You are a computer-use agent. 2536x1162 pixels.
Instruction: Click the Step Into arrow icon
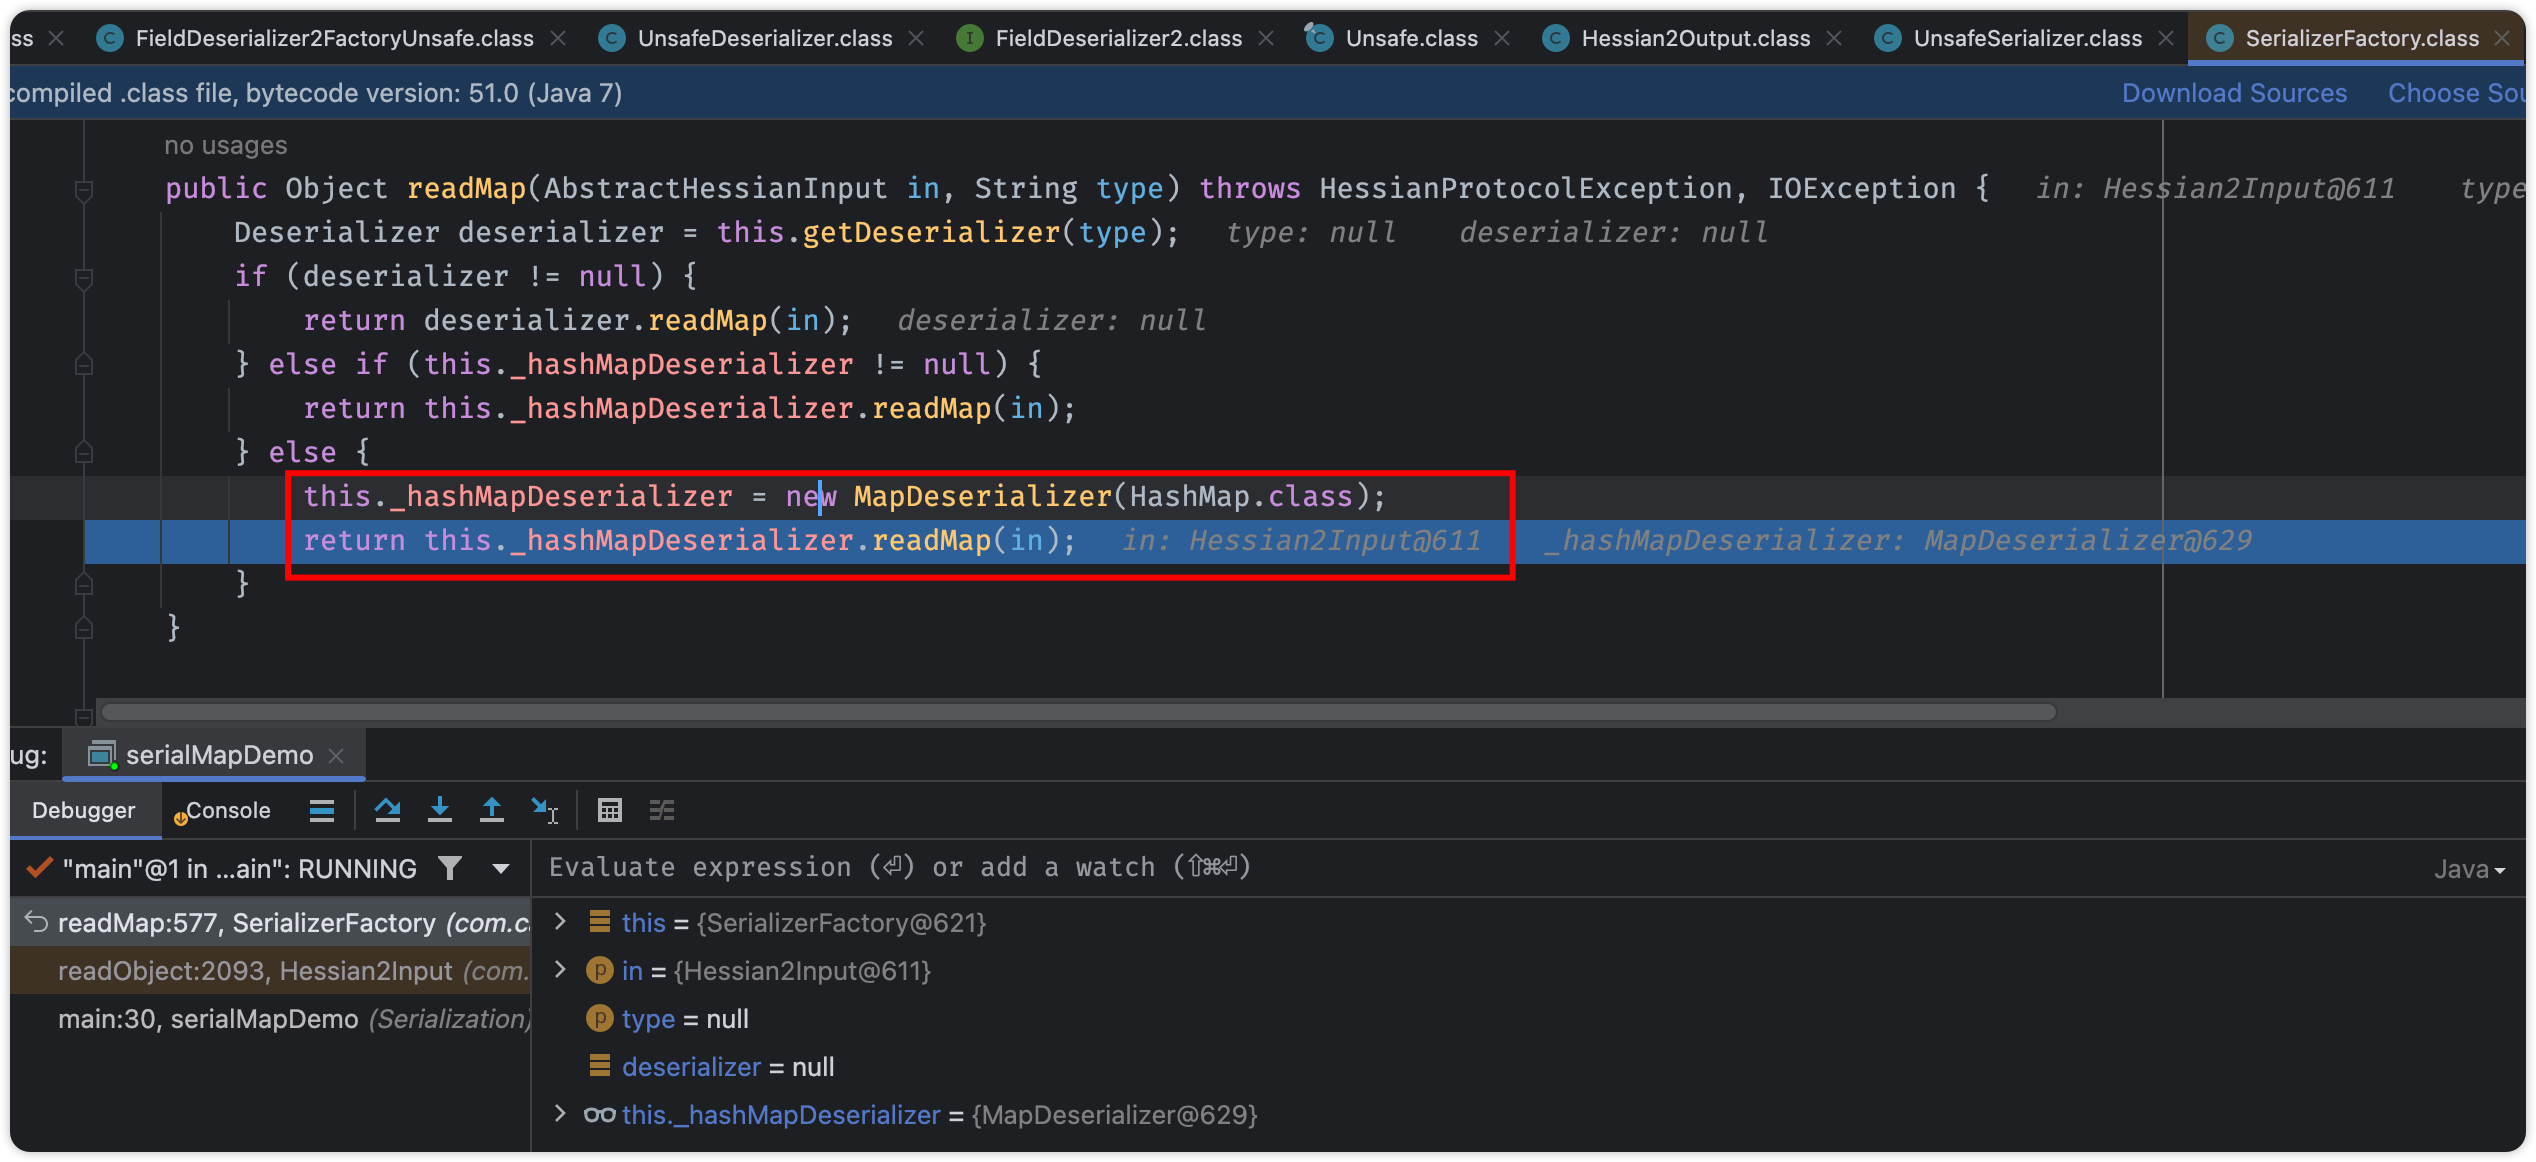point(440,810)
